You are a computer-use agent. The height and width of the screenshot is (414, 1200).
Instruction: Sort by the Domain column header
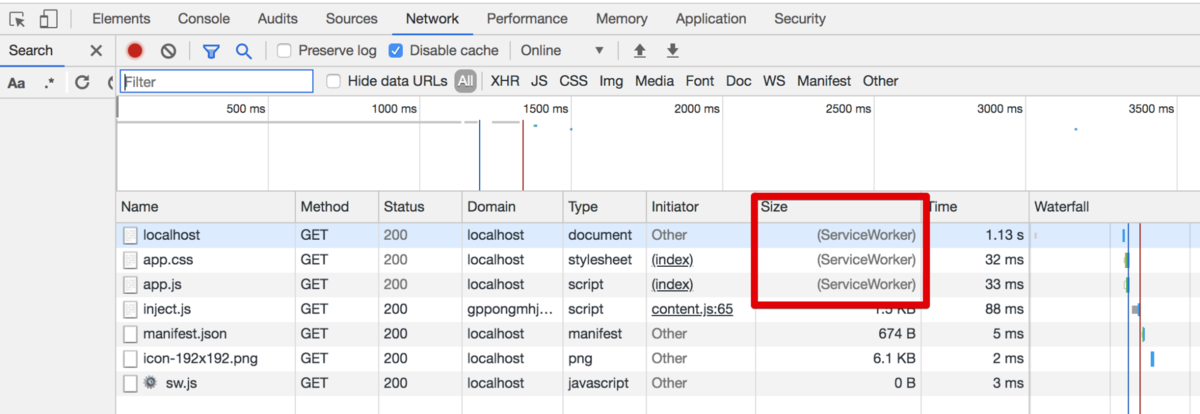coord(513,207)
